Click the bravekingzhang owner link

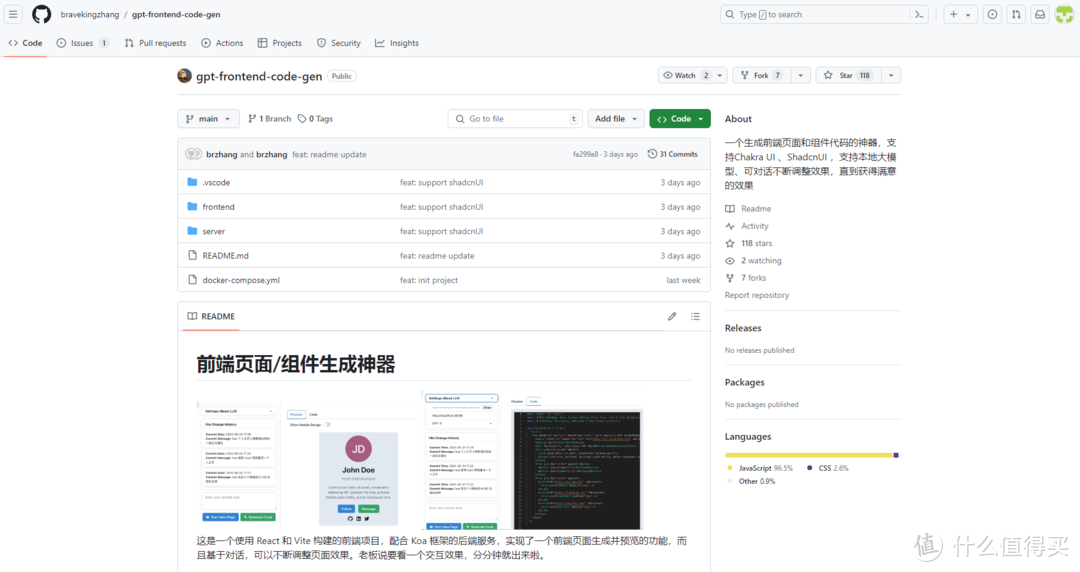click(90, 14)
